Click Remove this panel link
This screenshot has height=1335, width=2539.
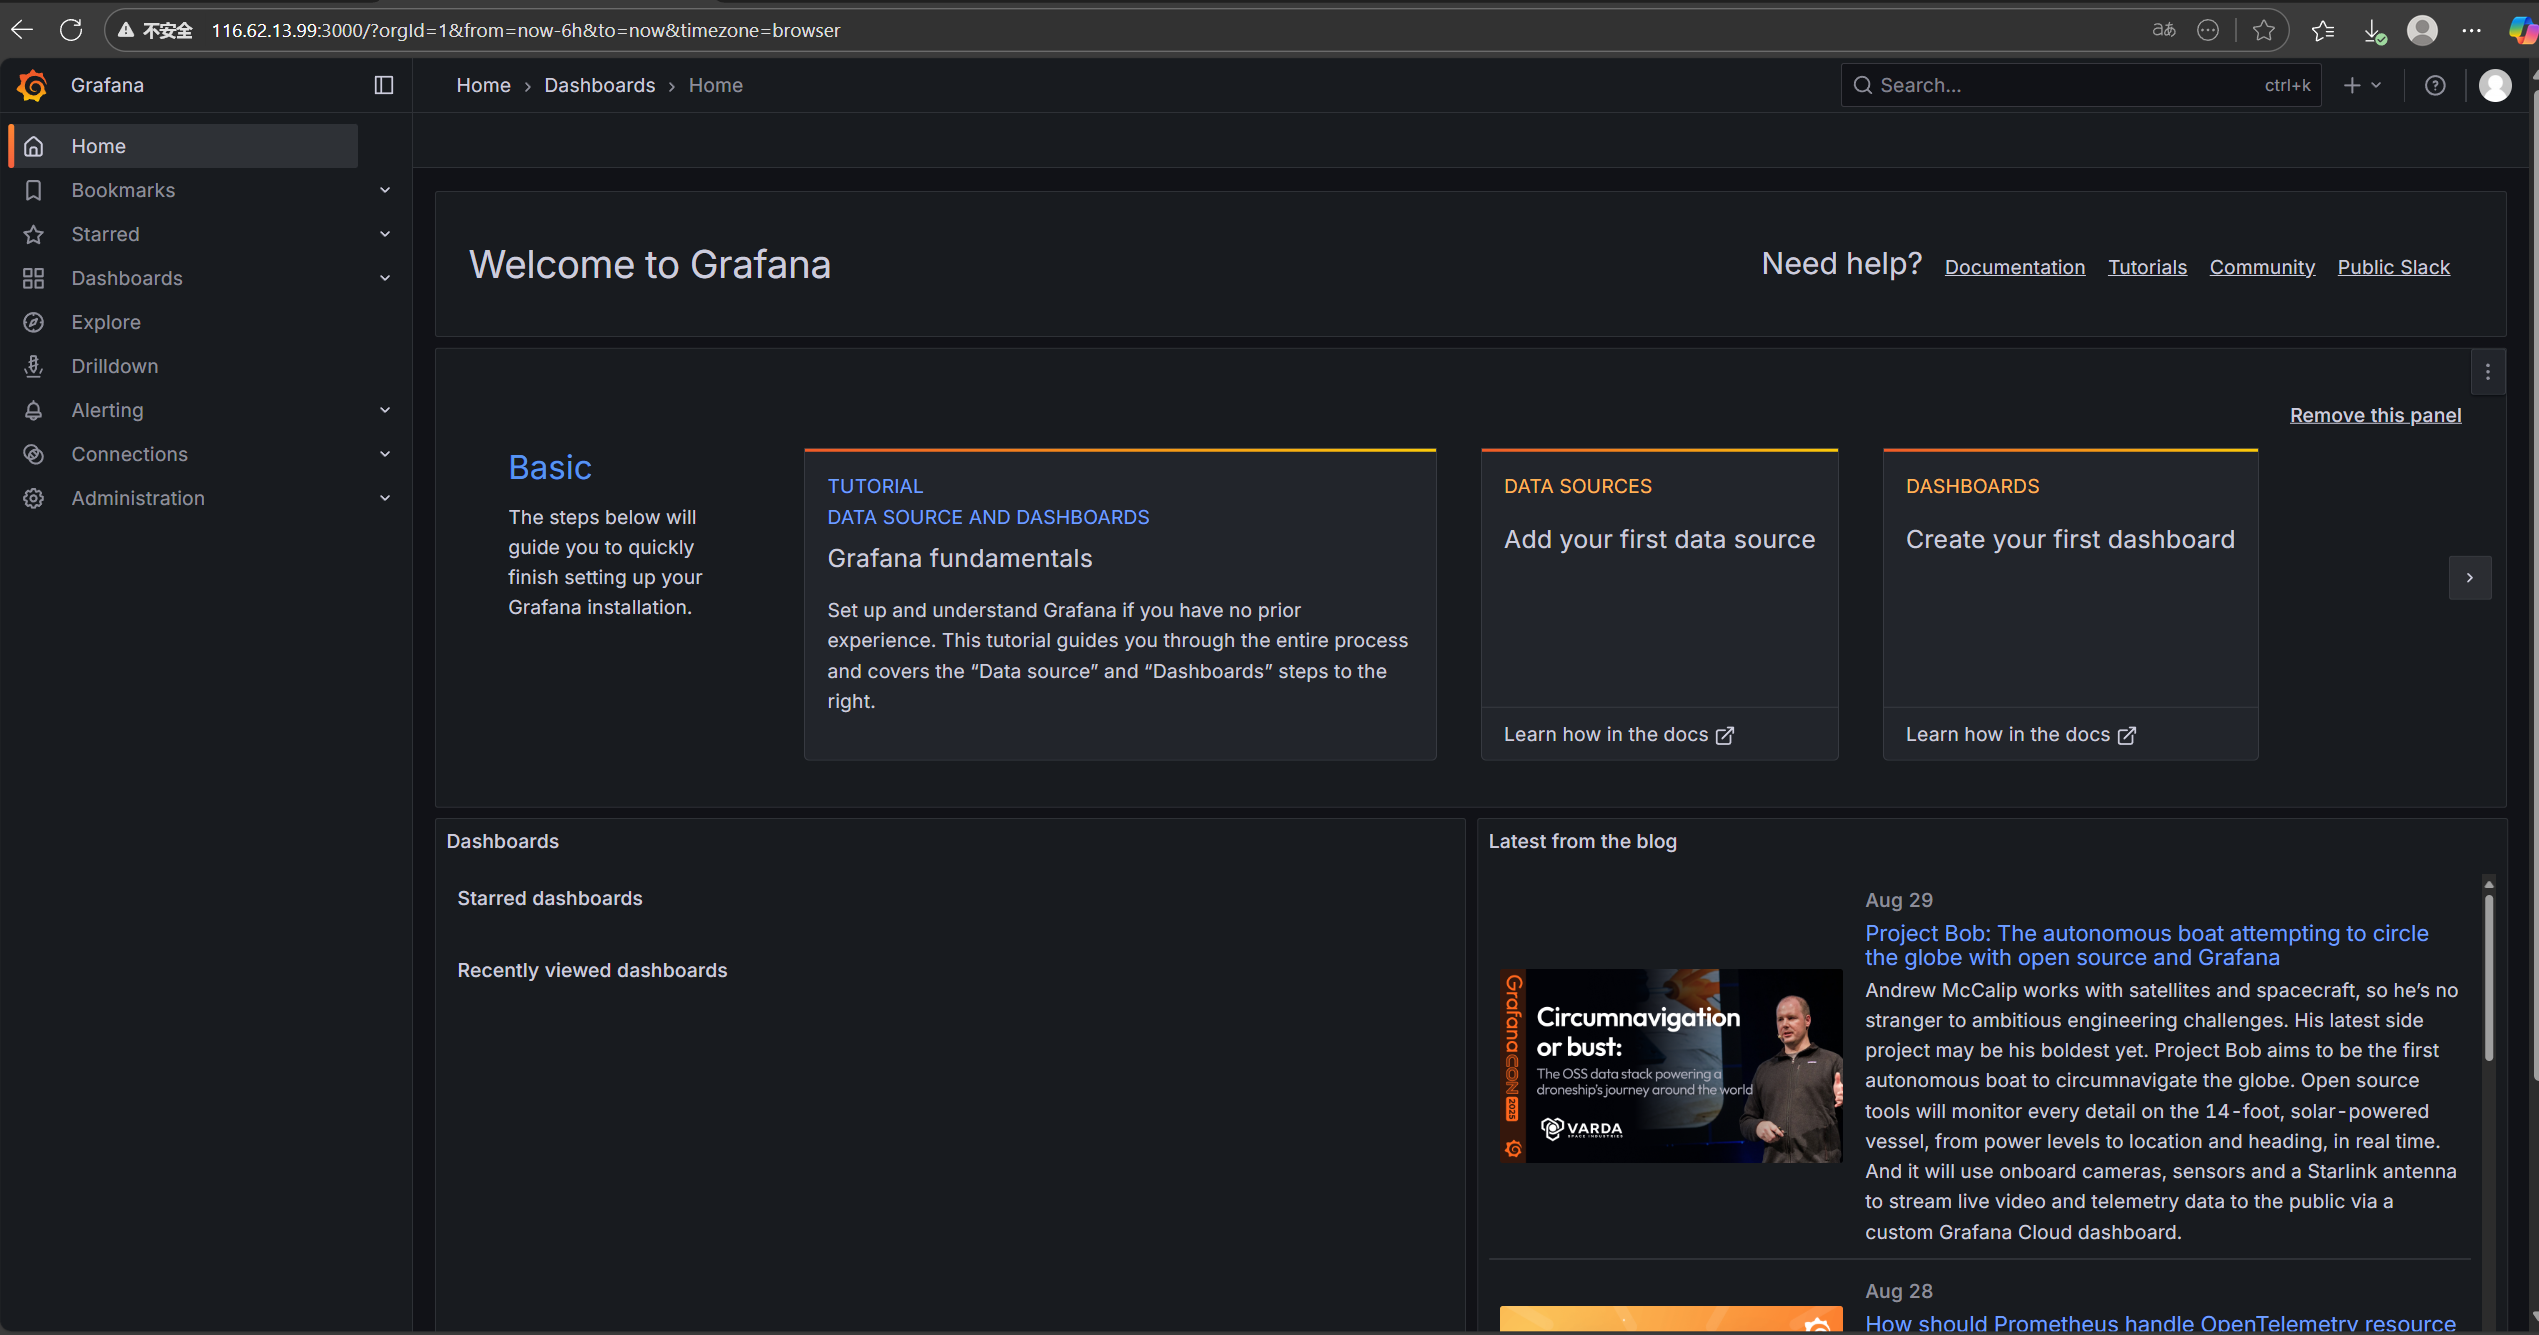coord(2375,415)
